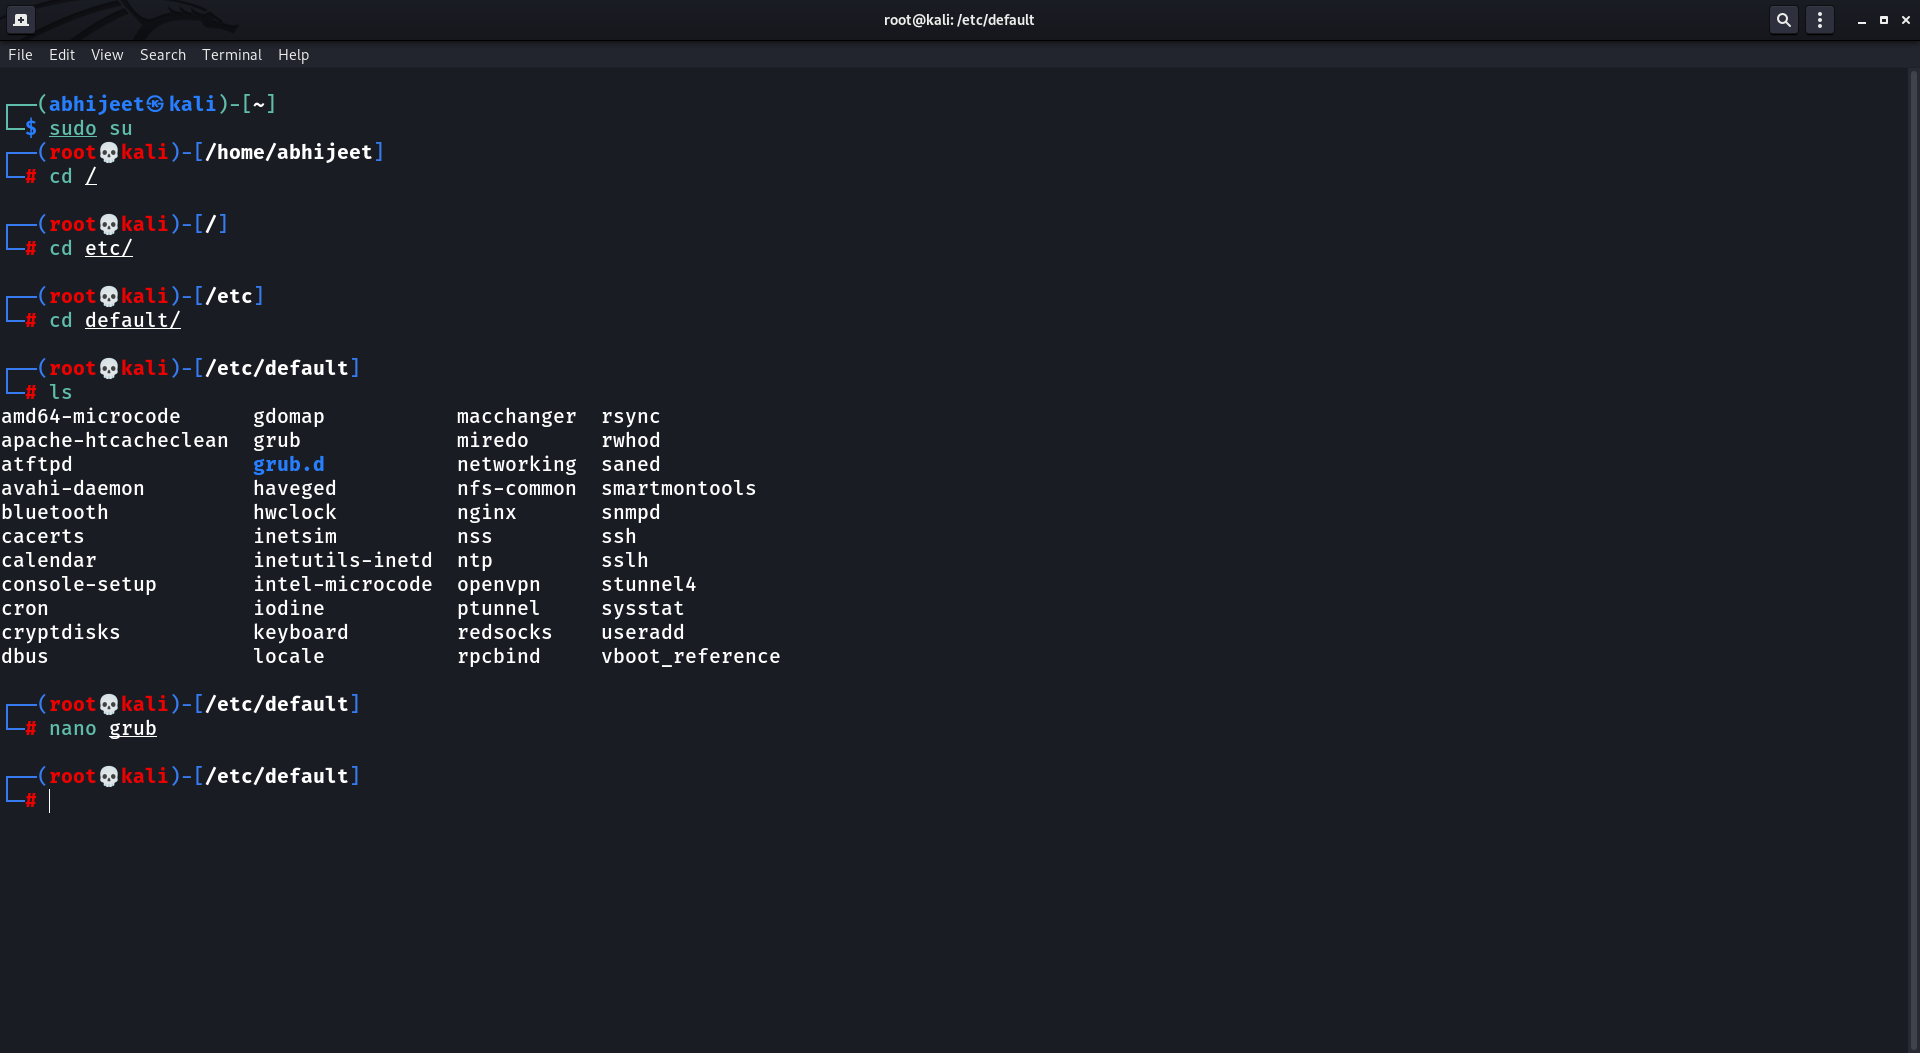1920x1053 pixels.
Task: Select the networking entry in the listing
Action: 517,464
